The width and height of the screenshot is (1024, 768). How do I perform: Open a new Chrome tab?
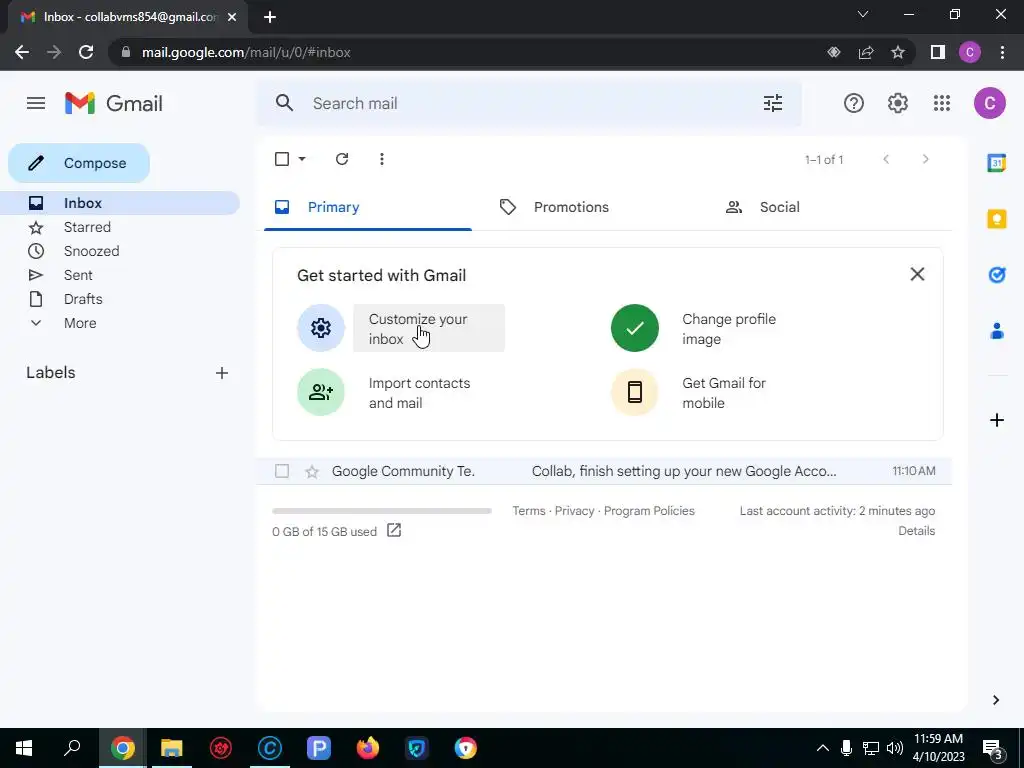click(x=270, y=17)
